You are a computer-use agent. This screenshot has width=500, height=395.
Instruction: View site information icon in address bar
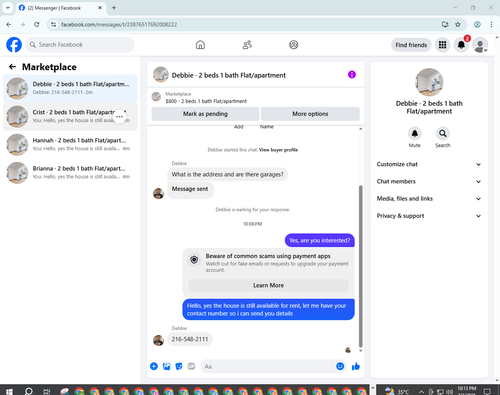pos(53,24)
